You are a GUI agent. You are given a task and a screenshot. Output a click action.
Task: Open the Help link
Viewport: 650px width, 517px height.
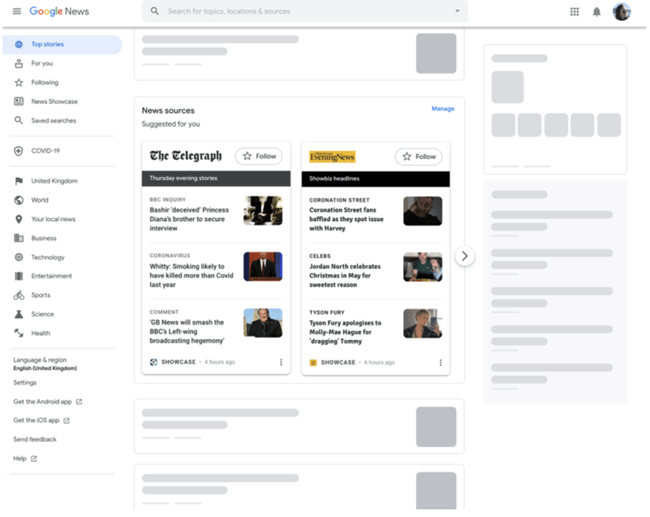pyautogui.click(x=25, y=459)
